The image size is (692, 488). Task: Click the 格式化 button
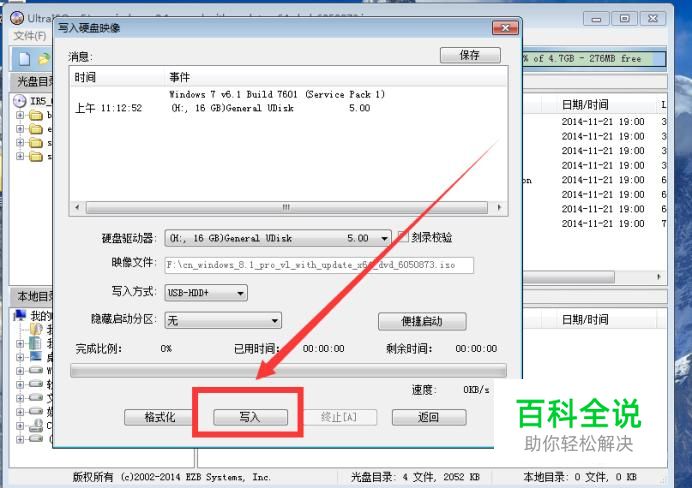pyautogui.click(x=160, y=417)
